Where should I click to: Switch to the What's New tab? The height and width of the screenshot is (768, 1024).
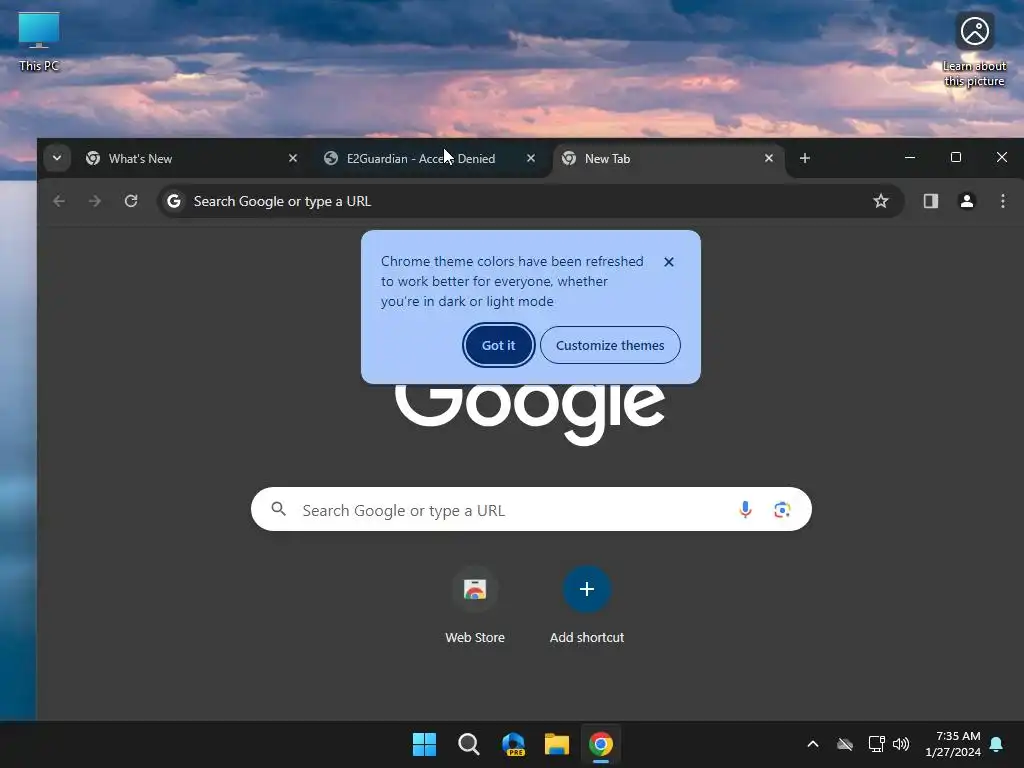coord(191,159)
